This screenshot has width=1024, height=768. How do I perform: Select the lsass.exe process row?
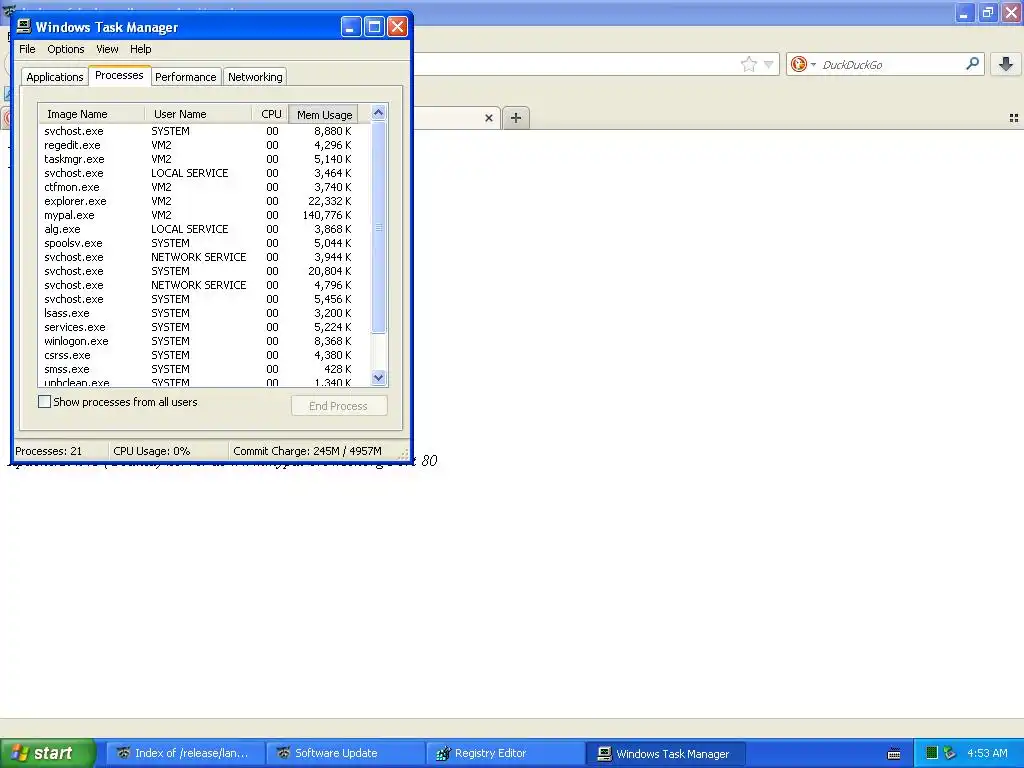[x=204, y=313]
